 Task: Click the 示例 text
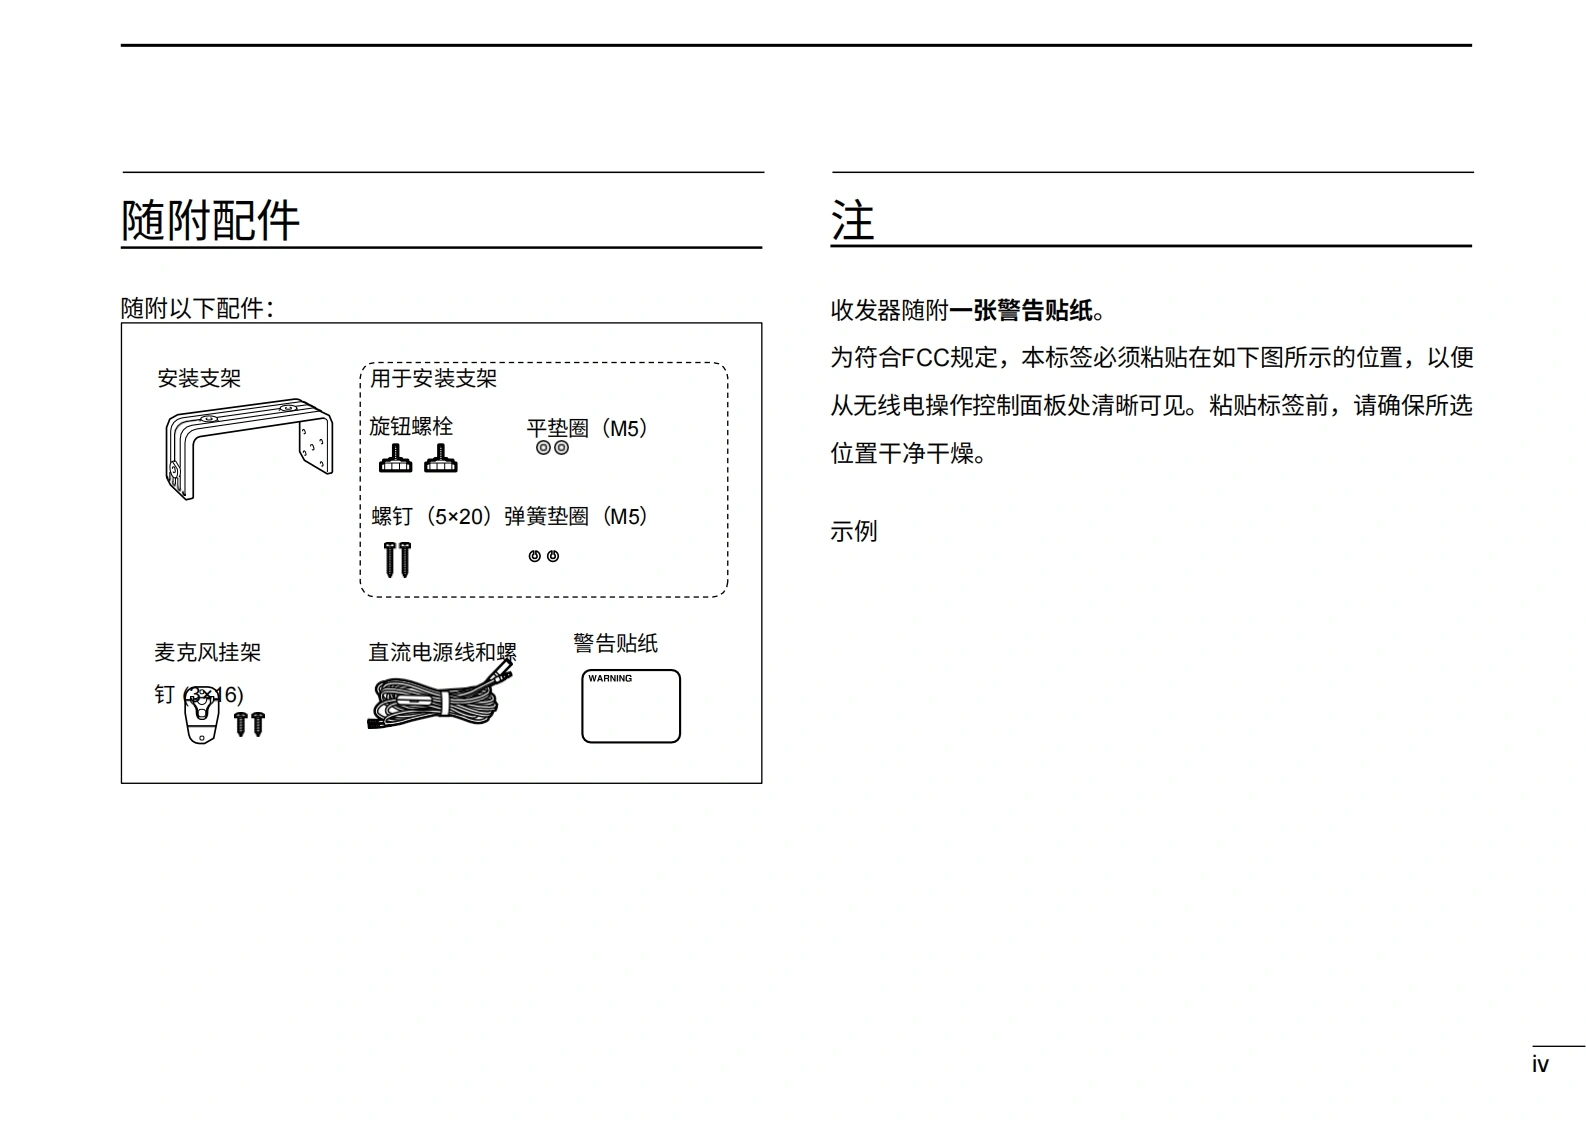(x=853, y=531)
